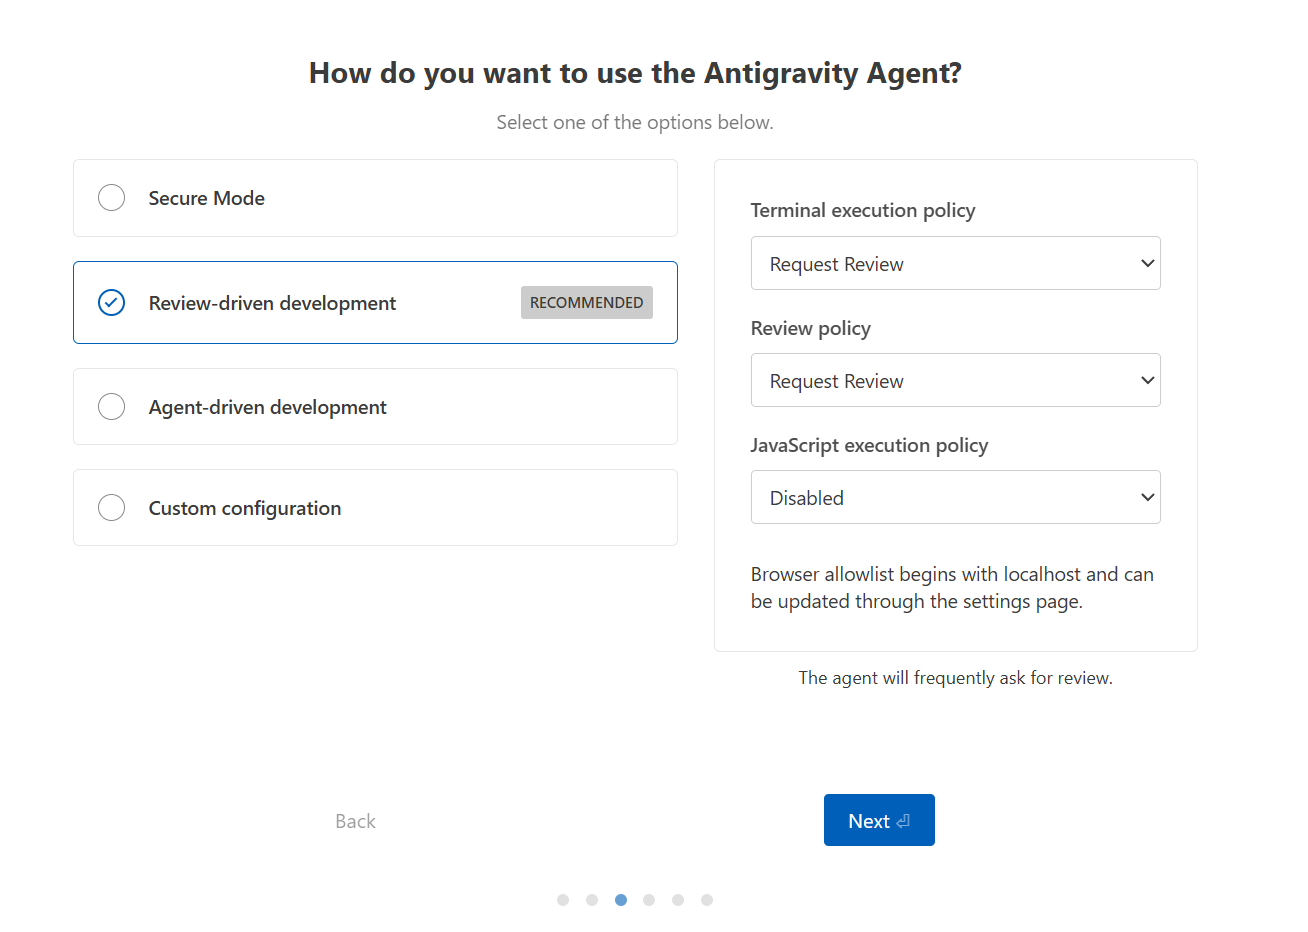Open the Terminal execution policy dropdown

click(955, 264)
